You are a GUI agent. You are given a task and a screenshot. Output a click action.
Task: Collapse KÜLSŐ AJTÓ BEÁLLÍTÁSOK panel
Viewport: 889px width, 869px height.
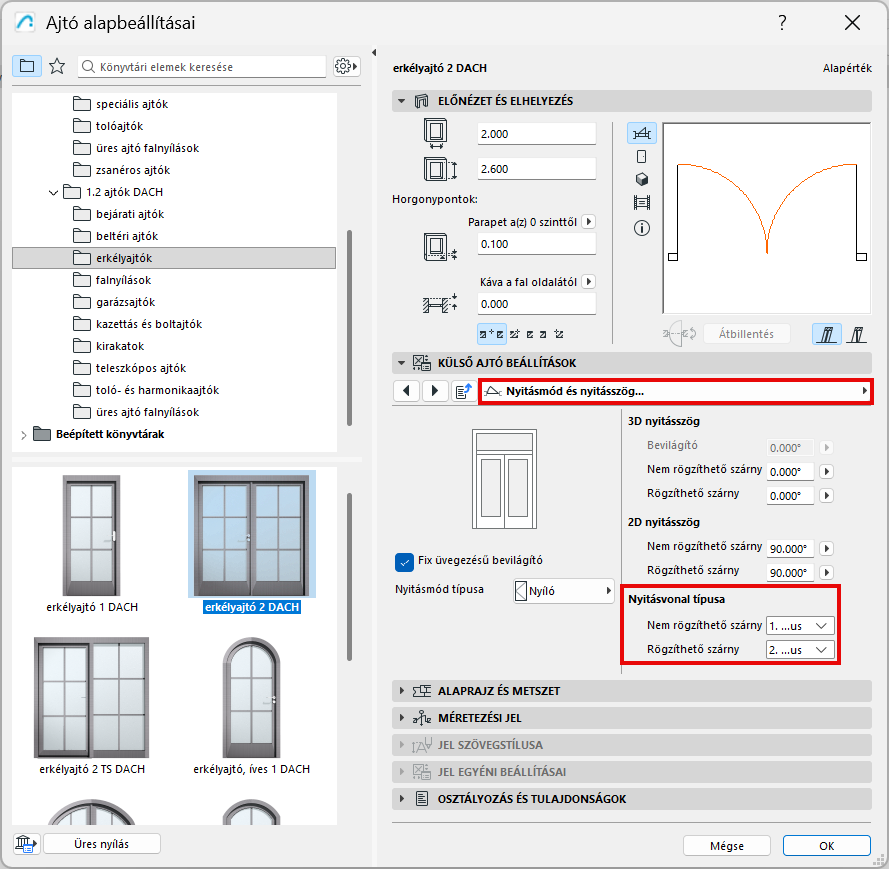pyautogui.click(x=401, y=363)
